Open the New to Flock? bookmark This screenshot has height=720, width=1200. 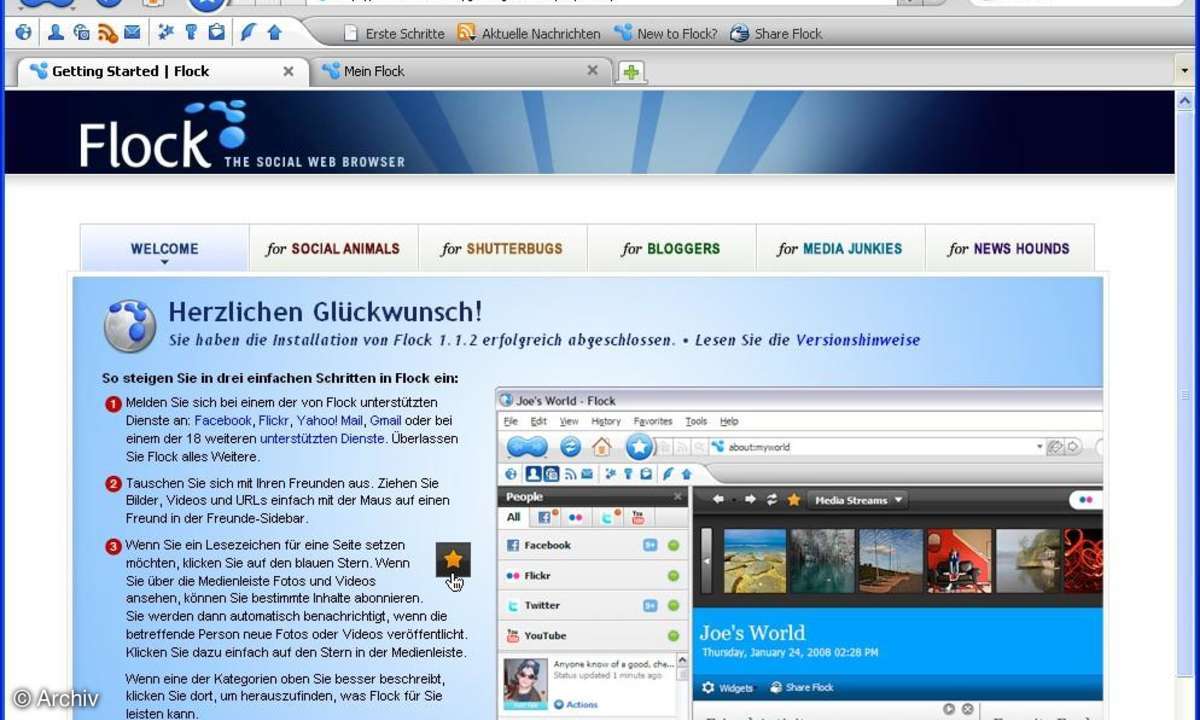pos(665,33)
